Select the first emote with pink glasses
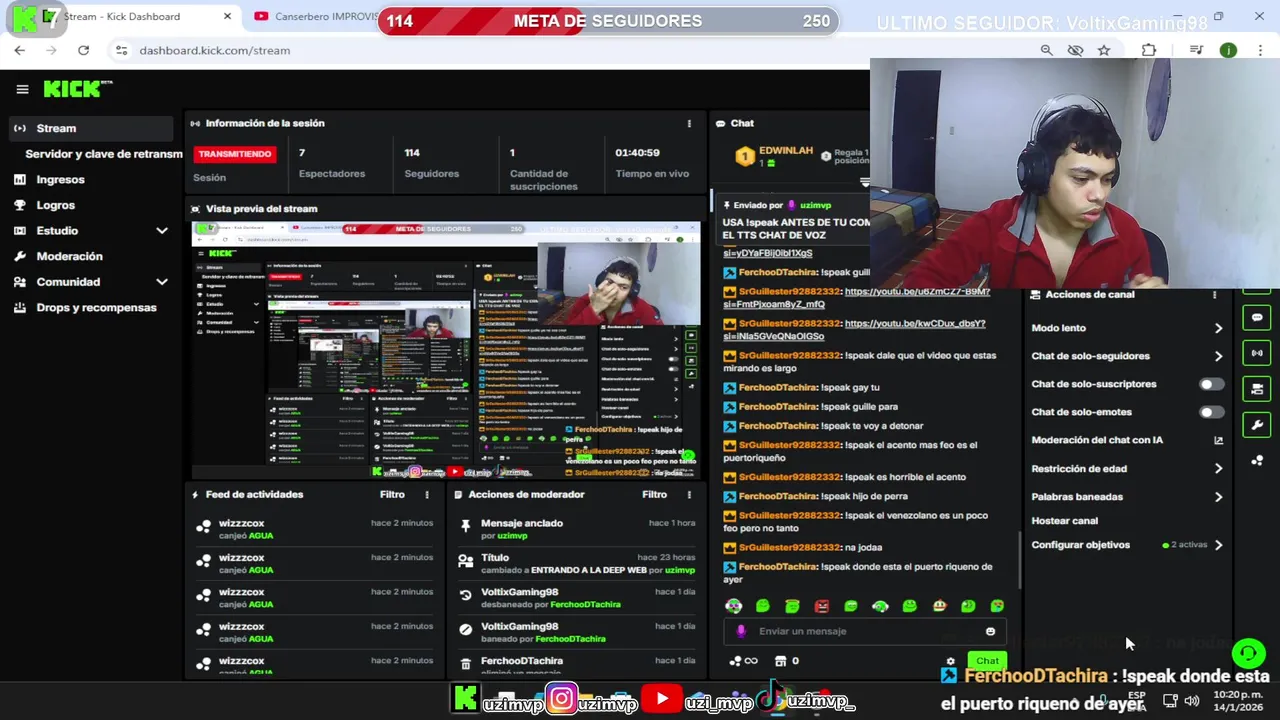 coord(733,606)
